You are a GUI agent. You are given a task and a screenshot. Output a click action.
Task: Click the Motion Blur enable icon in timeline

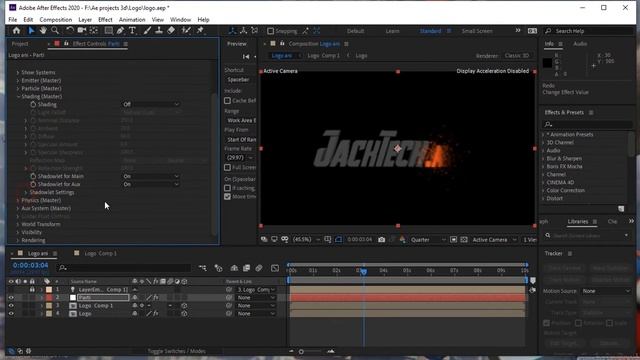pyautogui.click(x=259, y=268)
